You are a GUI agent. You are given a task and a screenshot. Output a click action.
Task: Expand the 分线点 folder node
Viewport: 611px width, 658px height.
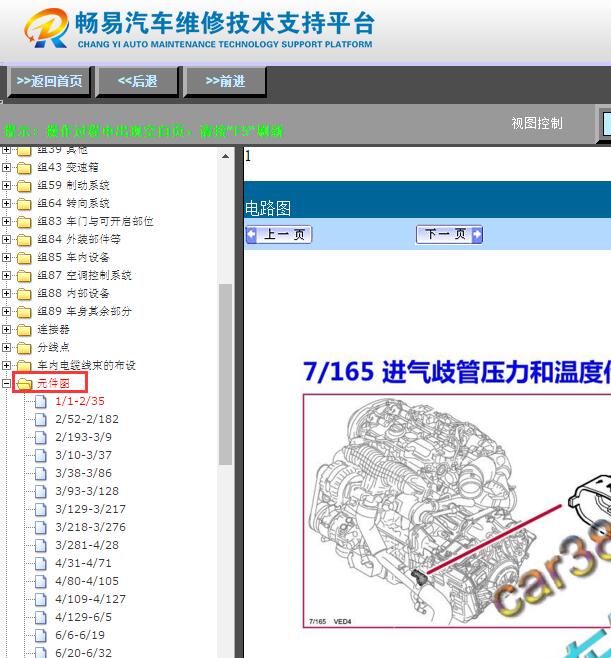click(6, 347)
